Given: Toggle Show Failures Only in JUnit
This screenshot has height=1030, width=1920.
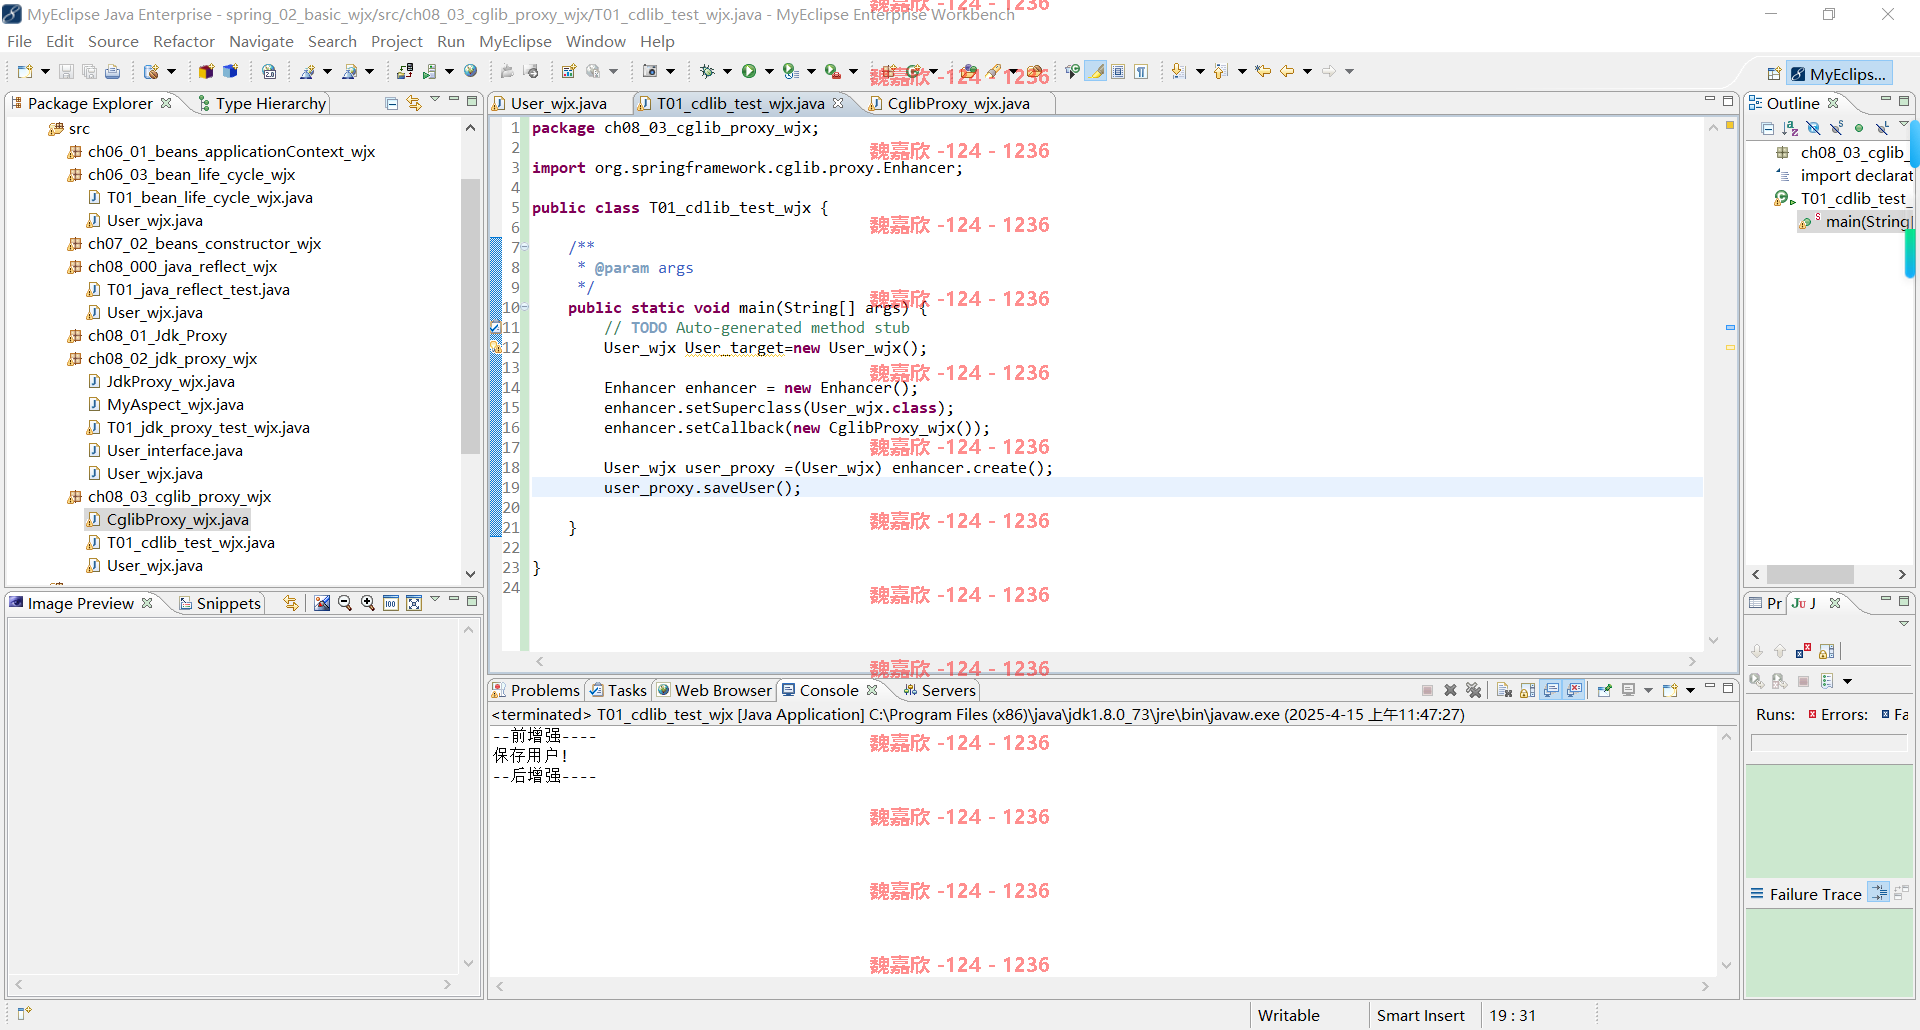Looking at the screenshot, I should [1803, 651].
